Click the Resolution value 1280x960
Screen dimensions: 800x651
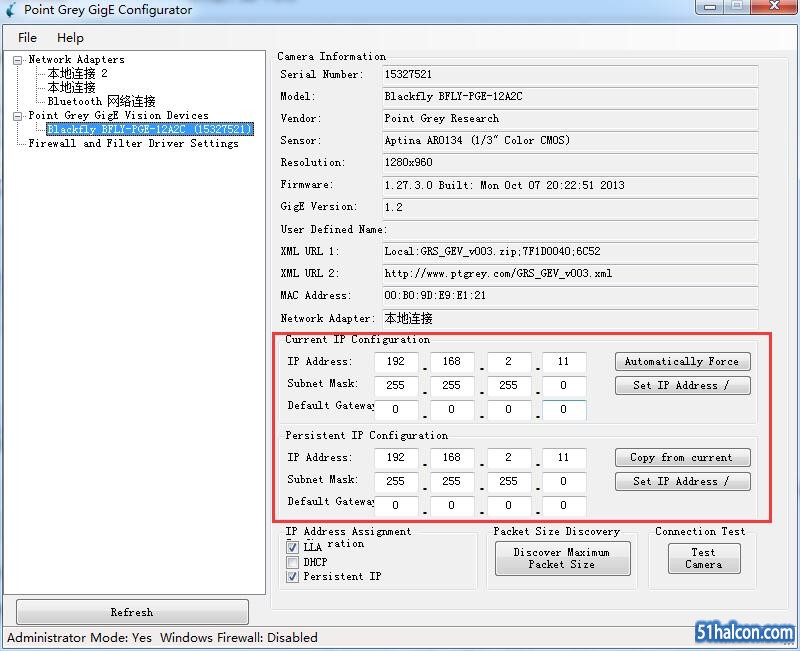pos(570,163)
